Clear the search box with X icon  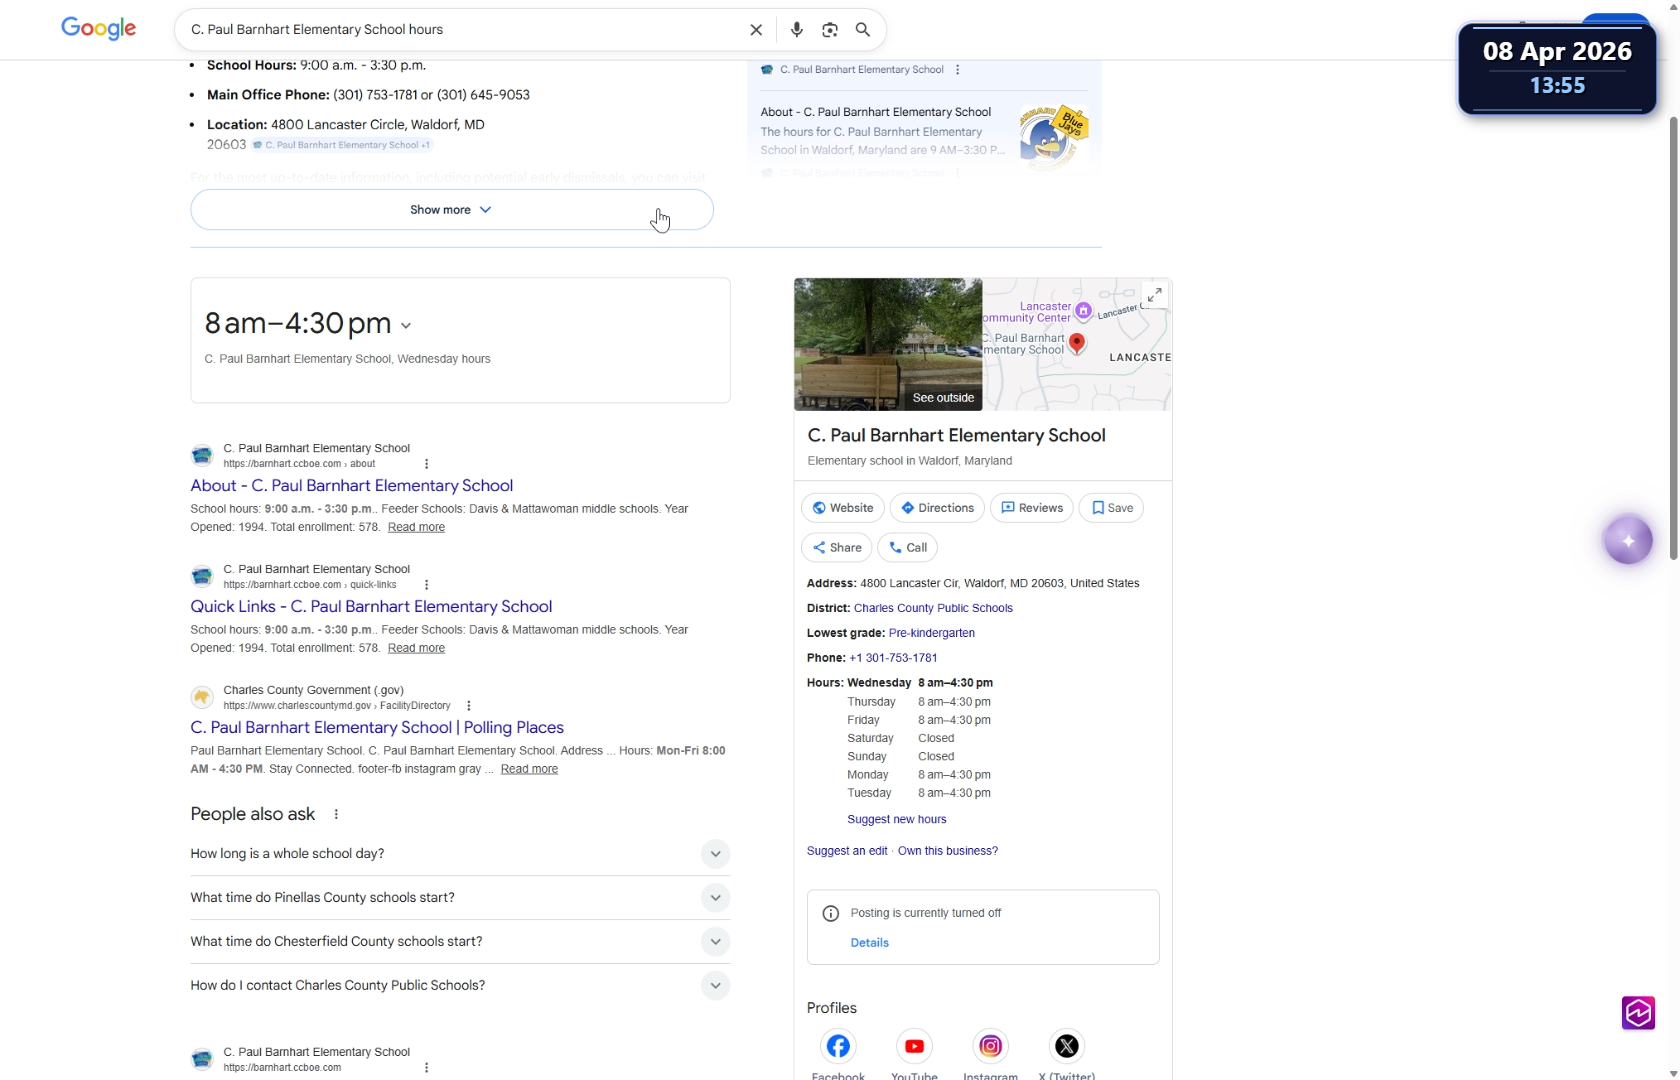(x=756, y=30)
